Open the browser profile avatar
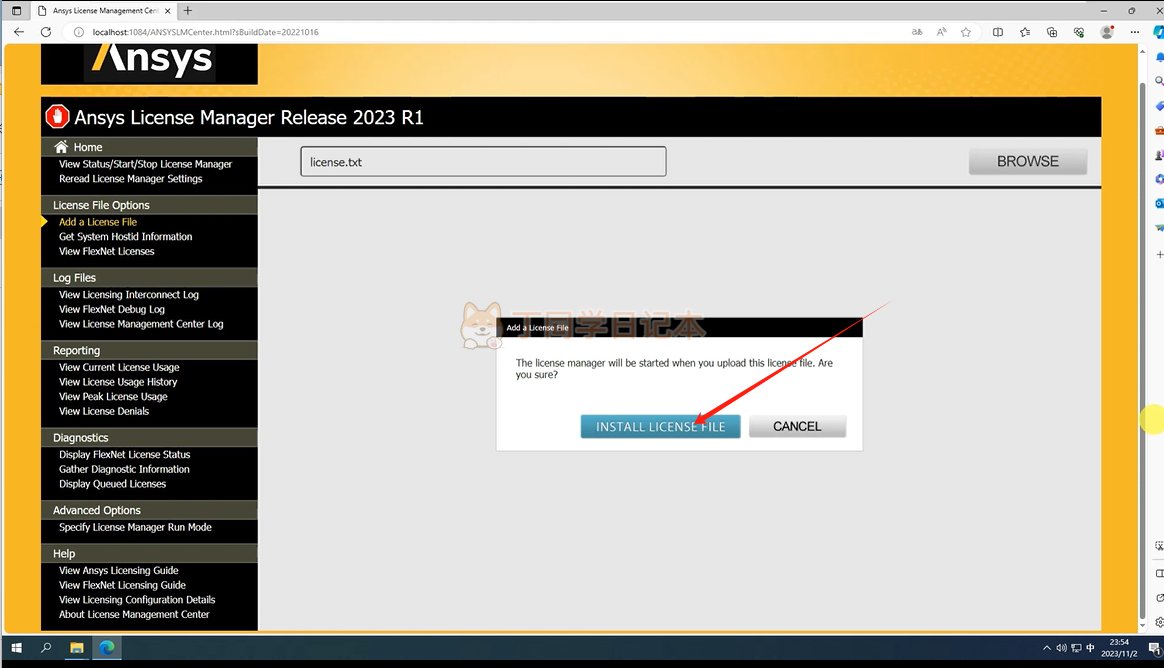The image size is (1164, 668). tap(1107, 32)
